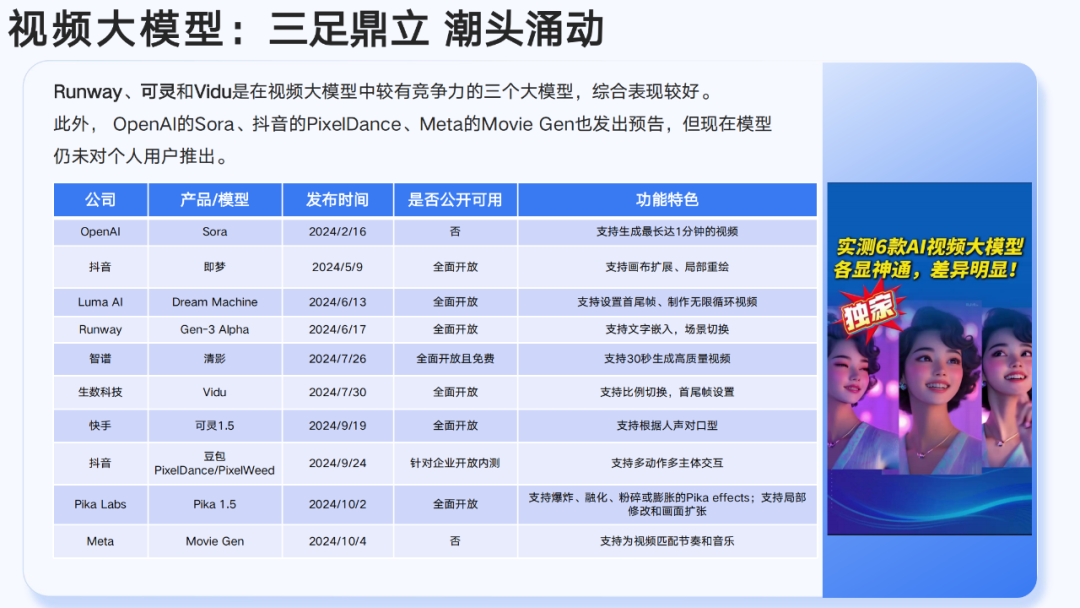Click the 独家 starburst badge

point(869,313)
